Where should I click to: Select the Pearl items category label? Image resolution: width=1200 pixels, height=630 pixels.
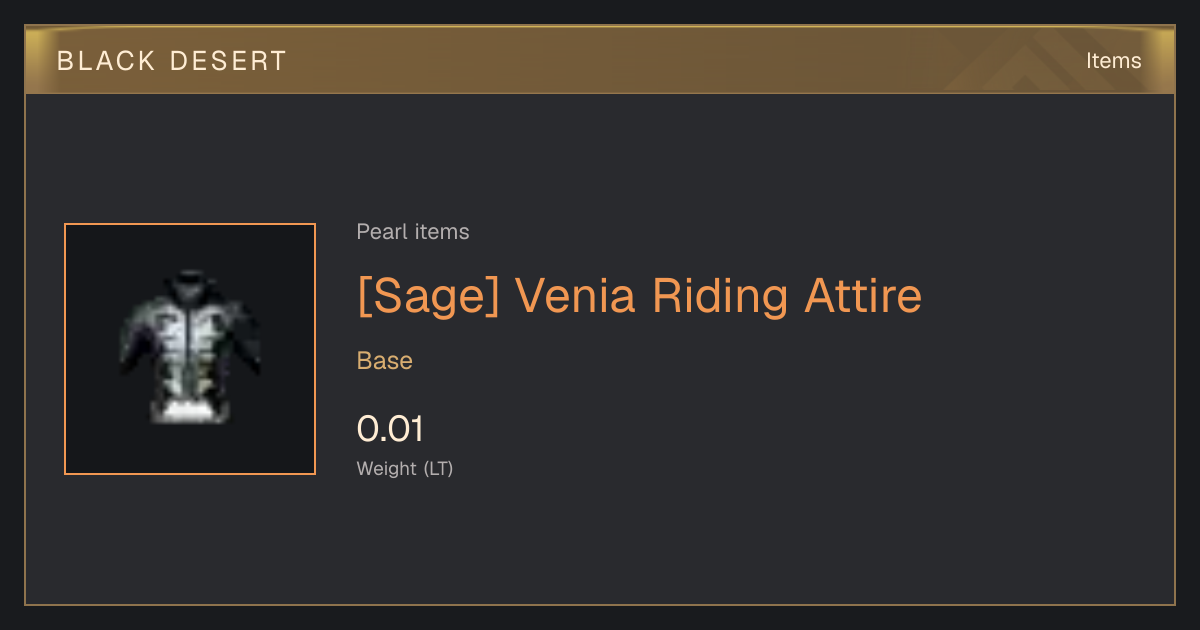pyautogui.click(x=413, y=232)
